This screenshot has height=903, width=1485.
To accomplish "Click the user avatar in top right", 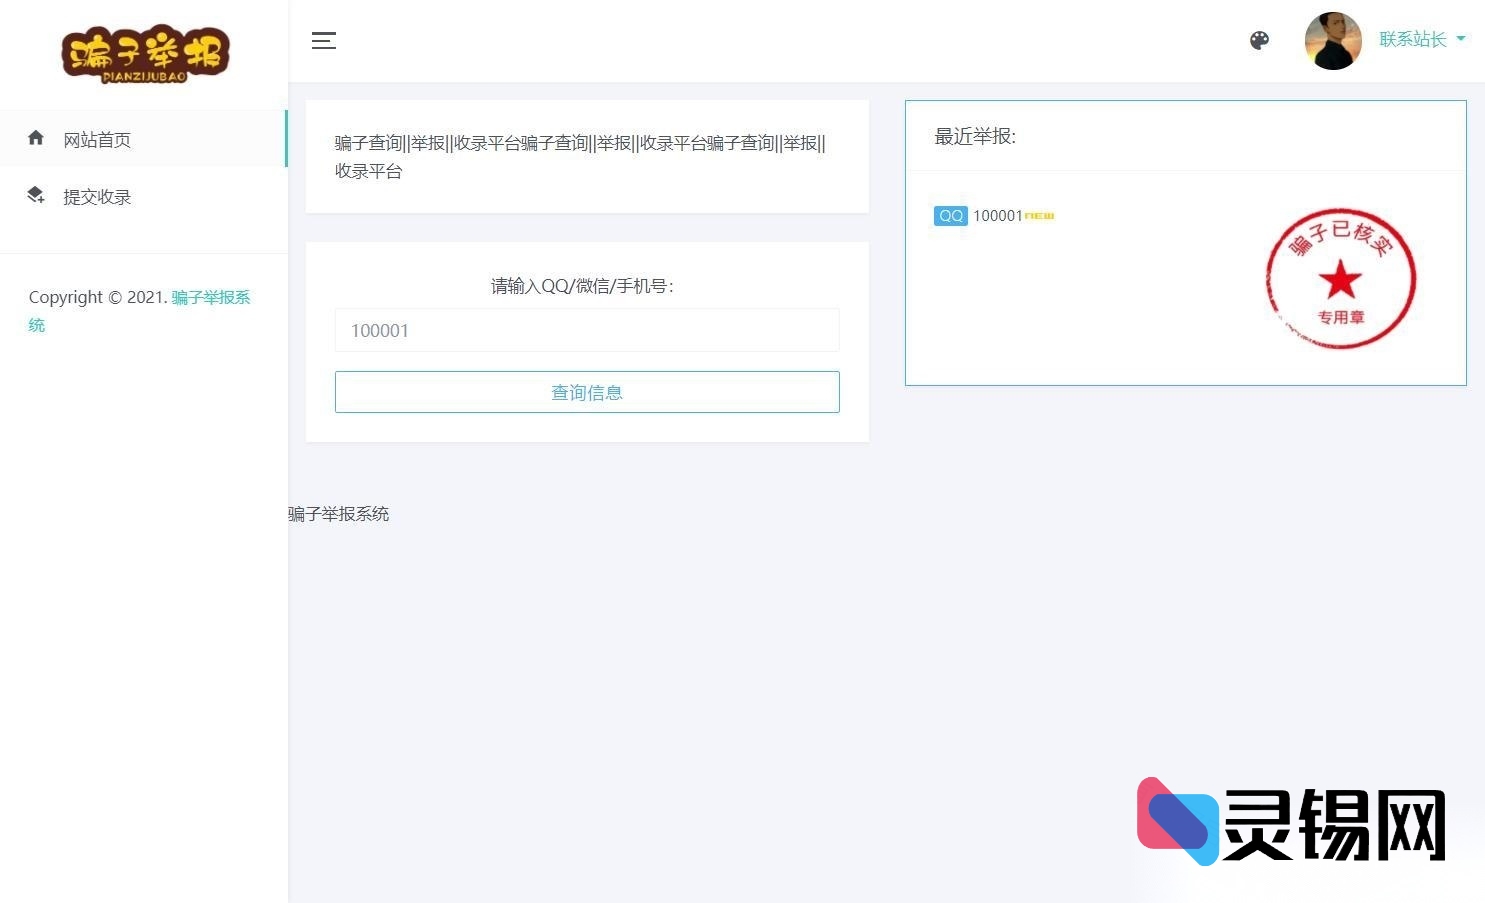I will 1333,41.
